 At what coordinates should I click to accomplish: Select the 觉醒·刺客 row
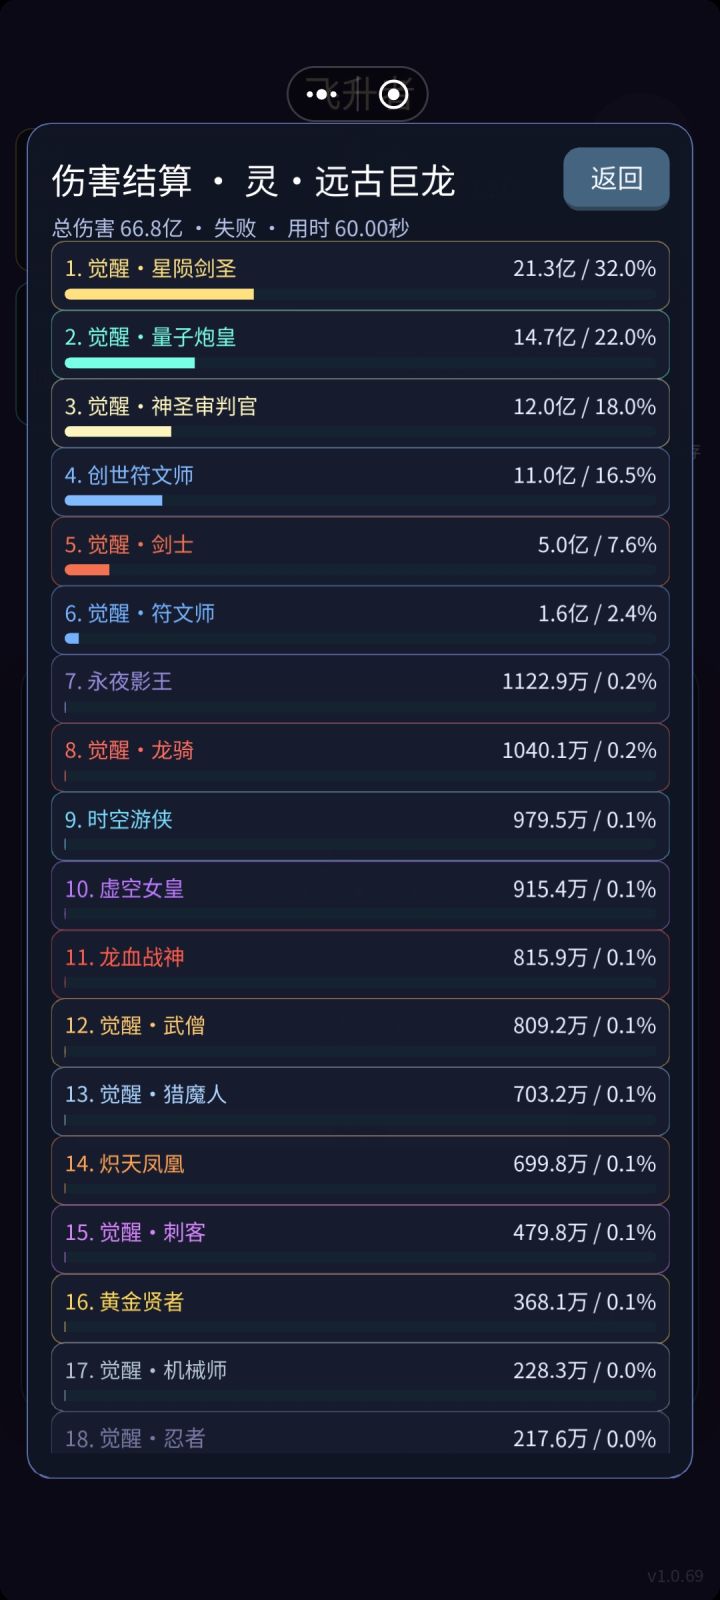[360, 1240]
